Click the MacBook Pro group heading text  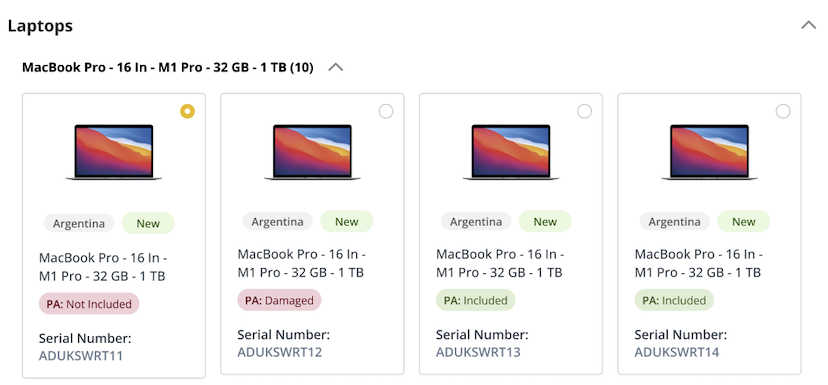(x=168, y=68)
